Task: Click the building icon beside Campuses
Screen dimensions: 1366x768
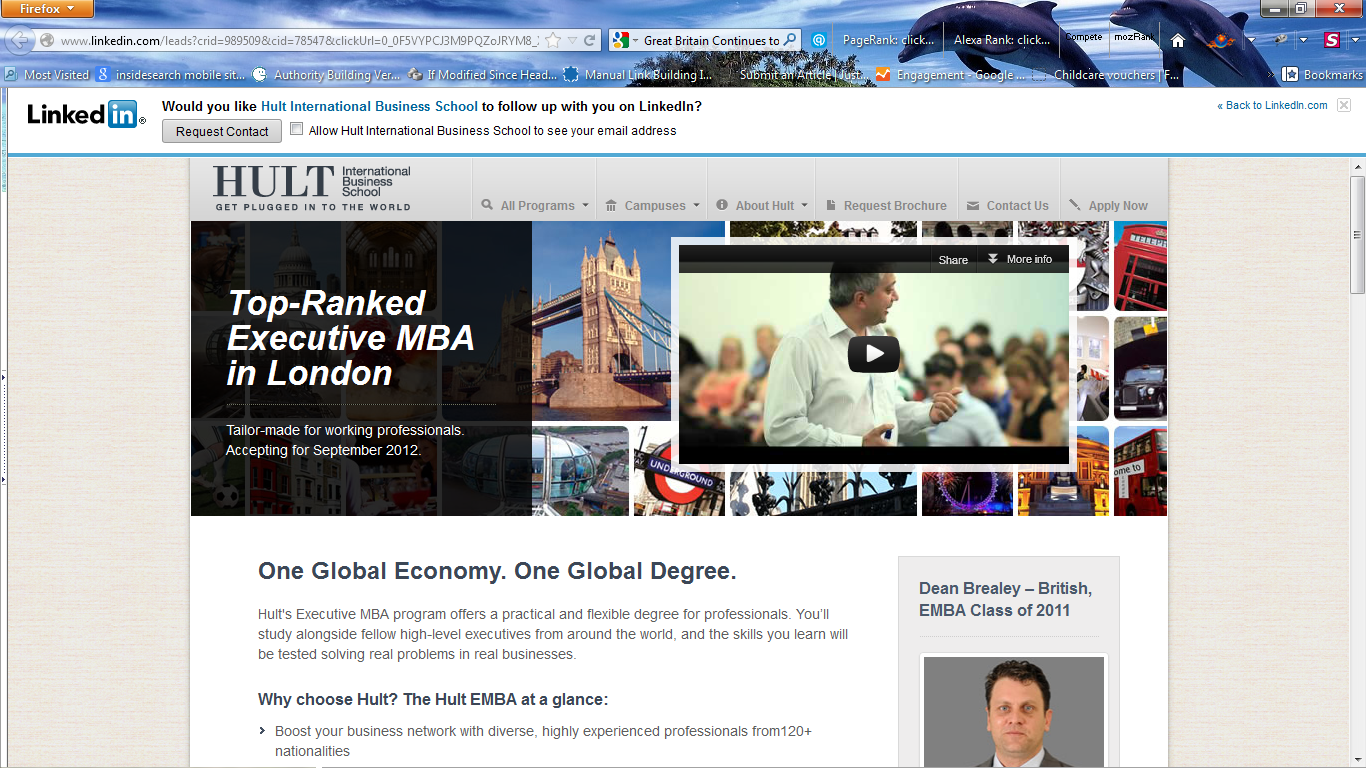Action: pyautogui.click(x=611, y=205)
